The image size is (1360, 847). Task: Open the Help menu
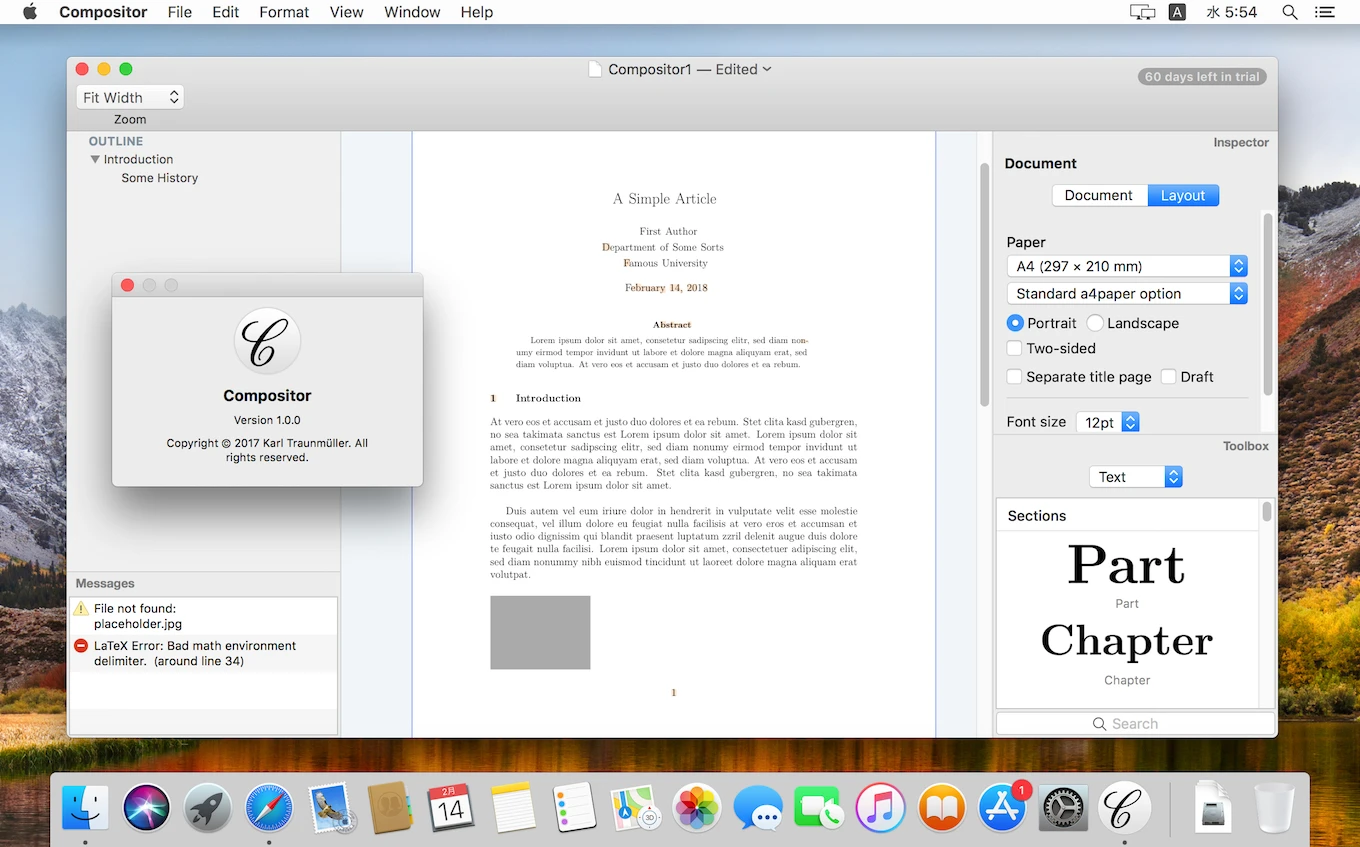(x=477, y=12)
